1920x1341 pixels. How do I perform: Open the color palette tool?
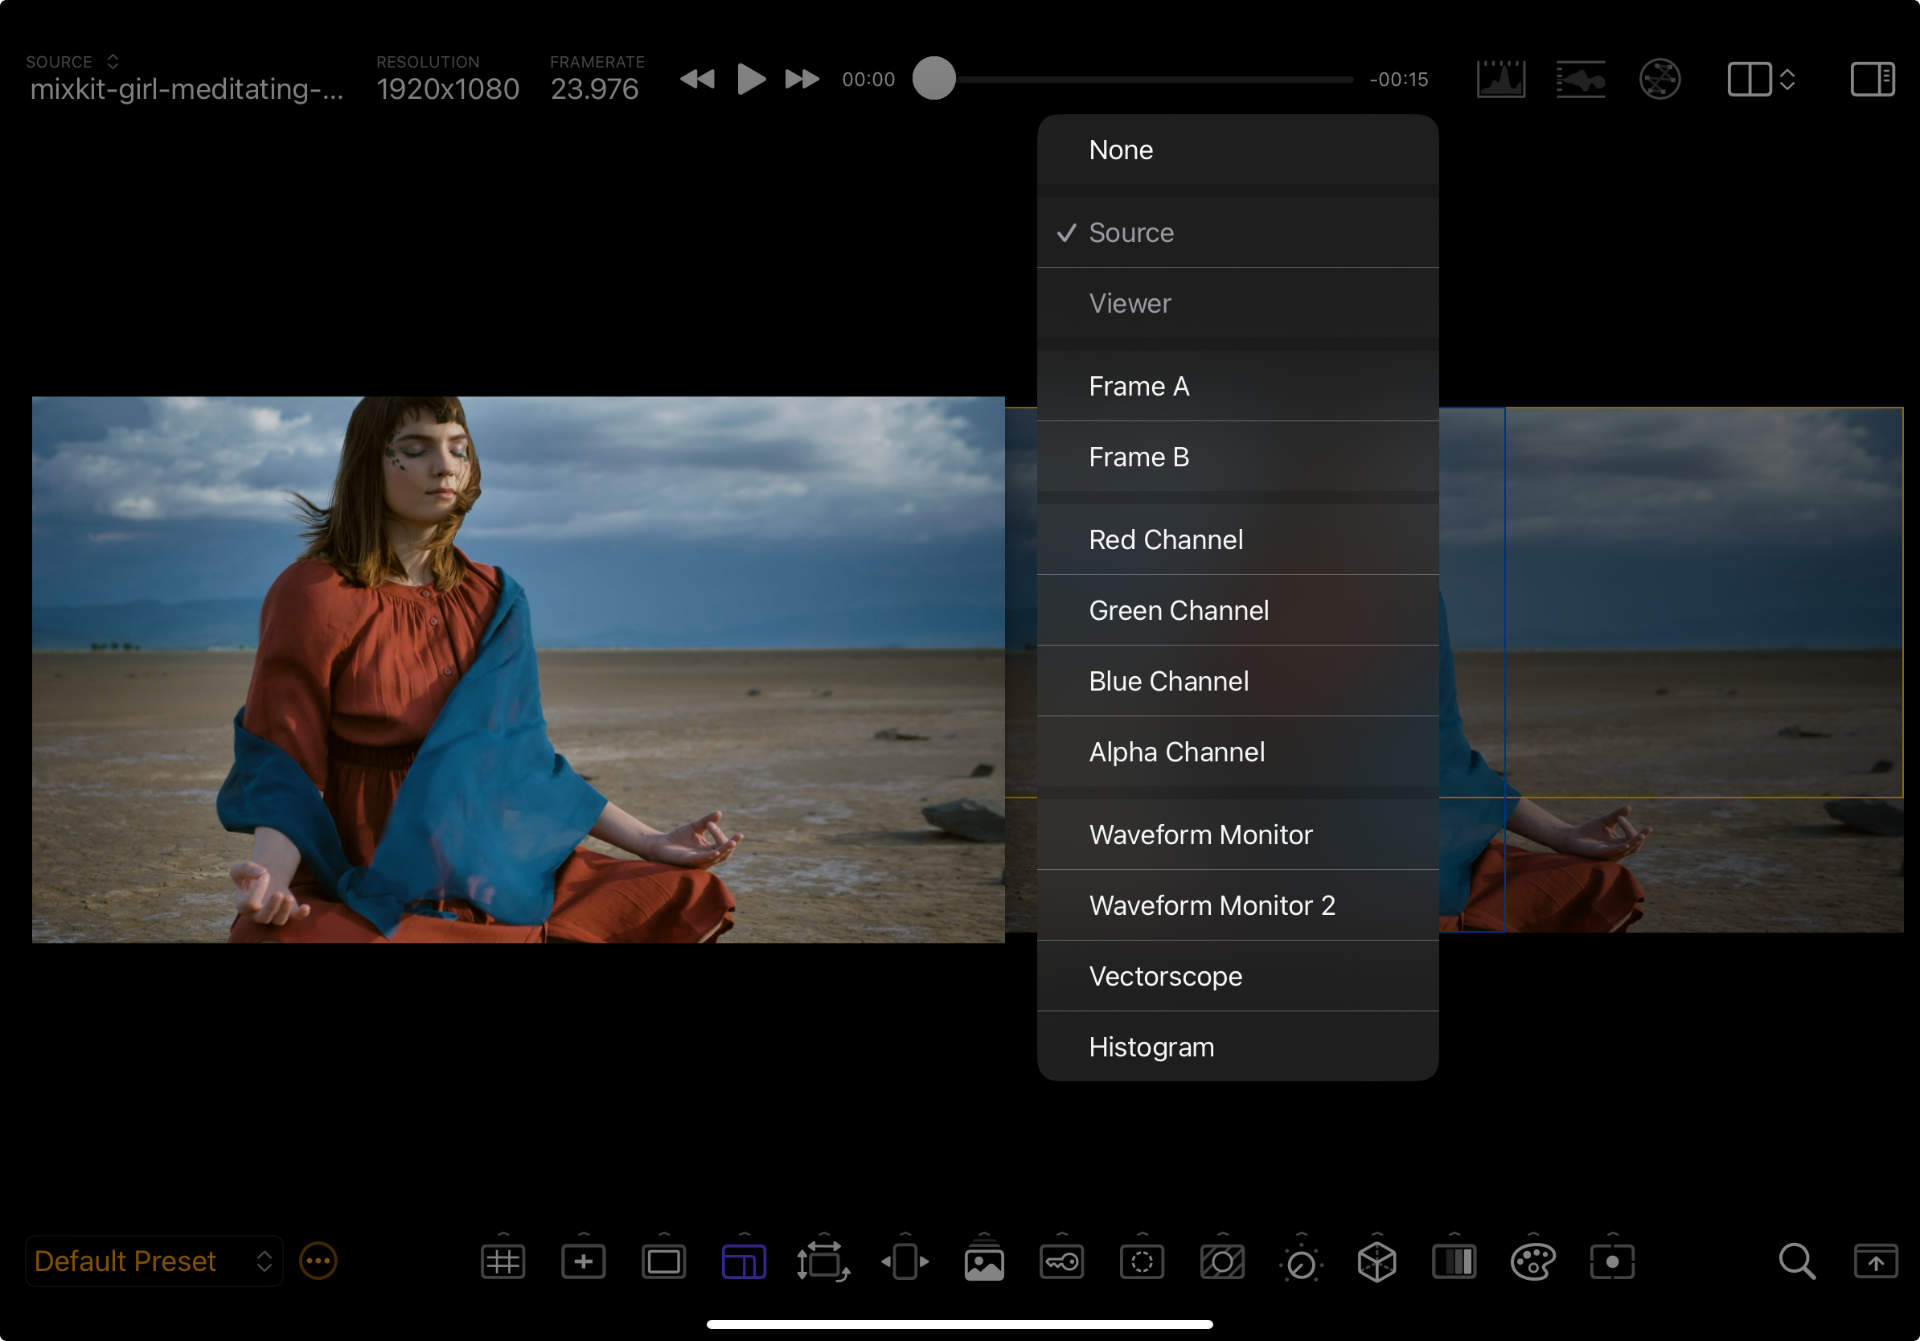coord(1532,1262)
